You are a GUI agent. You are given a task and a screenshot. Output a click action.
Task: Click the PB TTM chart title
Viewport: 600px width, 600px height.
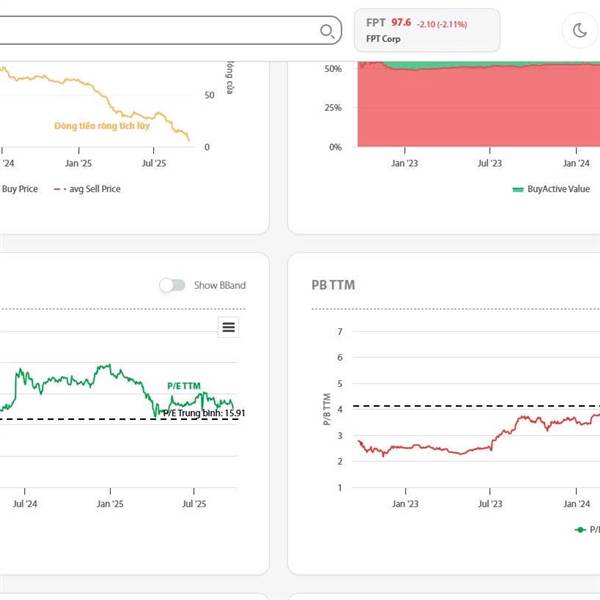coord(333,285)
